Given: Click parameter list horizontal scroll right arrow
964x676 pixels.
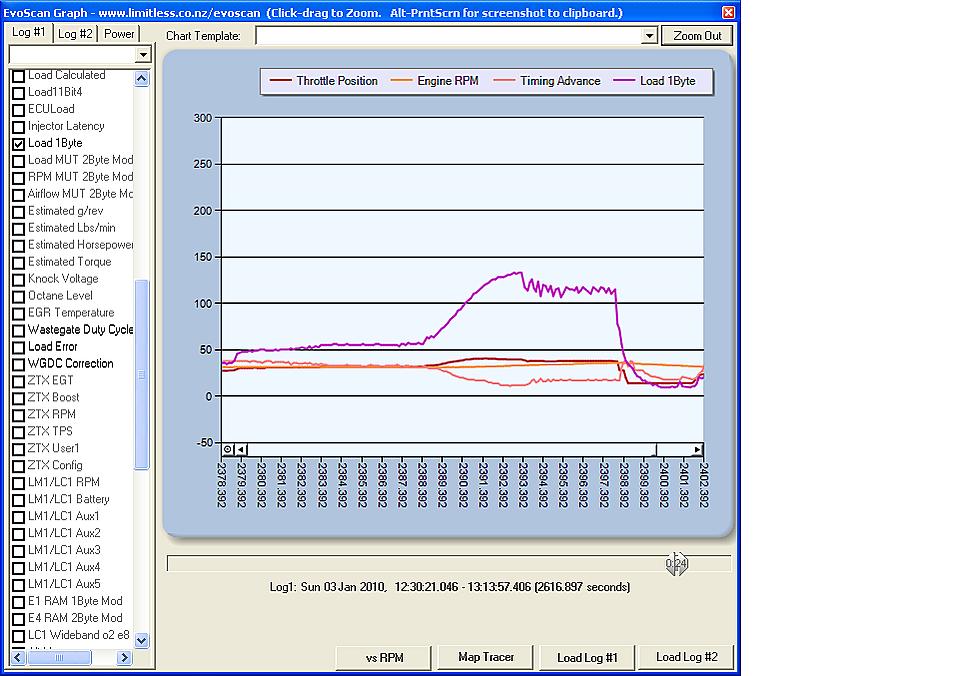Looking at the screenshot, I should coord(124,657).
